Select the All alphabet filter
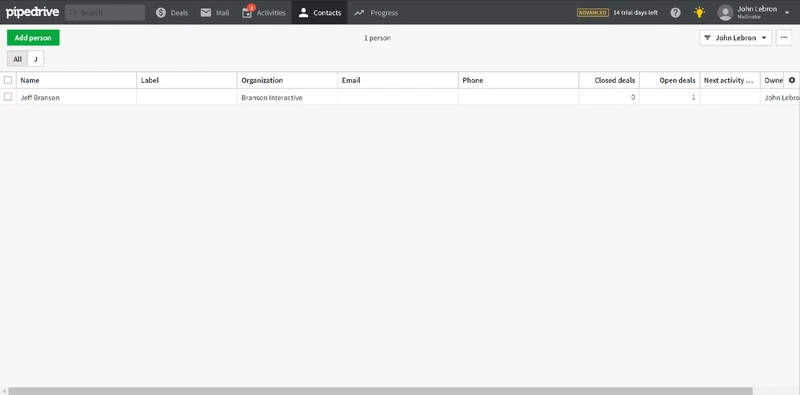This screenshot has width=800, height=395. click(x=17, y=59)
